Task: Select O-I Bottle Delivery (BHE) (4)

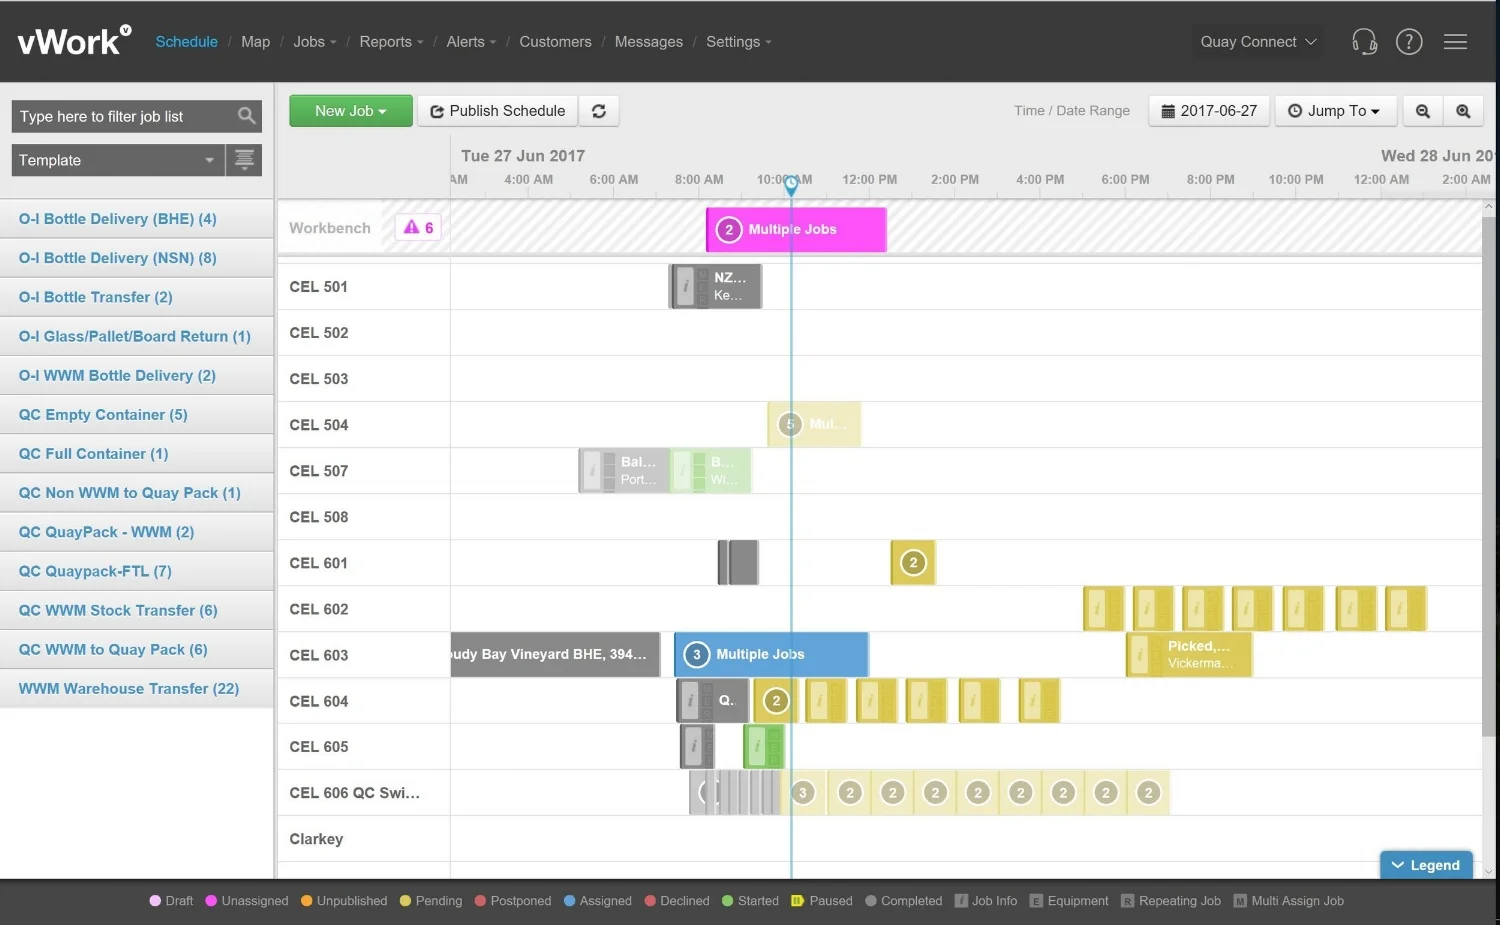Action: coord(137,219)
